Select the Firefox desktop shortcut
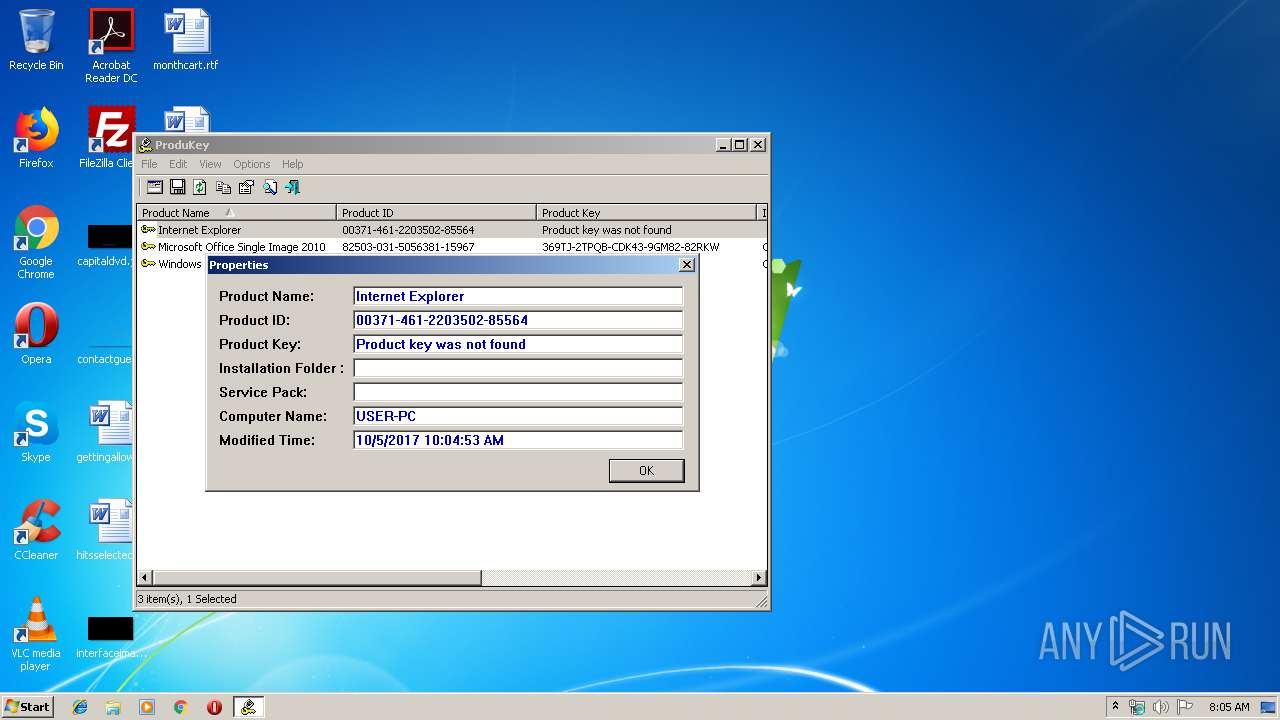This screenshot has height=720, width=1280. pyautogui.click(x=36, y=137)
